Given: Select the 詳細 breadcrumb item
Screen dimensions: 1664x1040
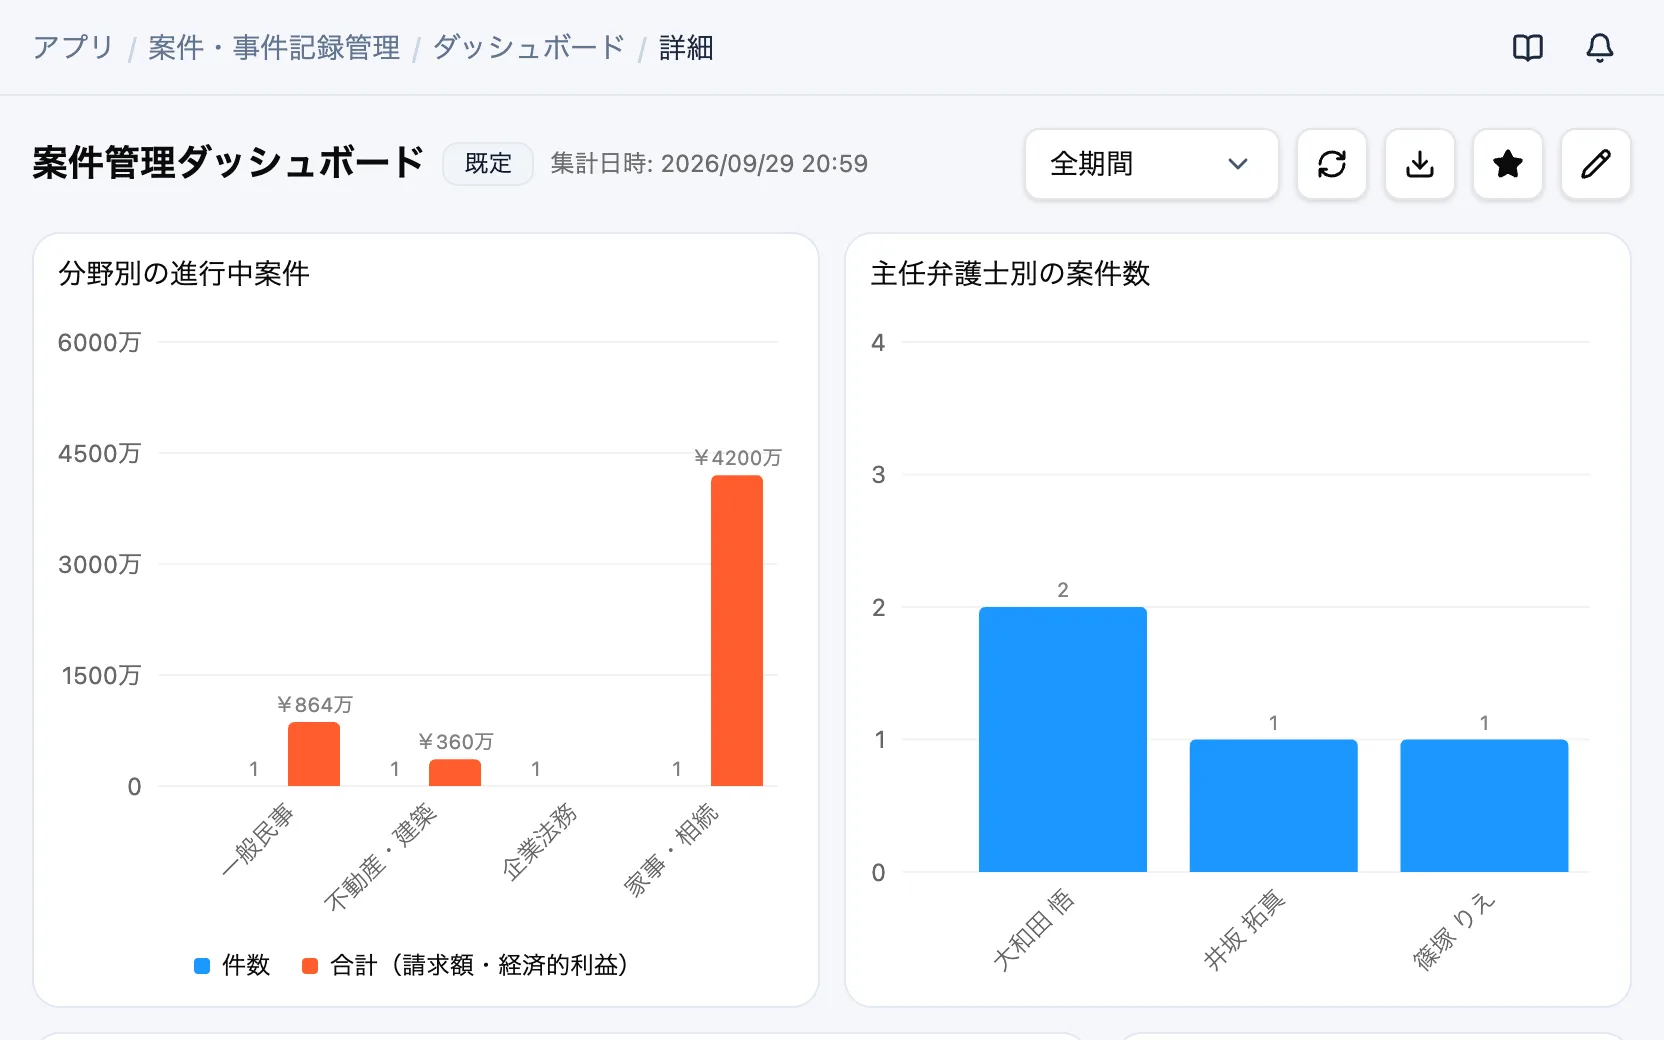Looking at the screenshot, I should pos(686,48).
